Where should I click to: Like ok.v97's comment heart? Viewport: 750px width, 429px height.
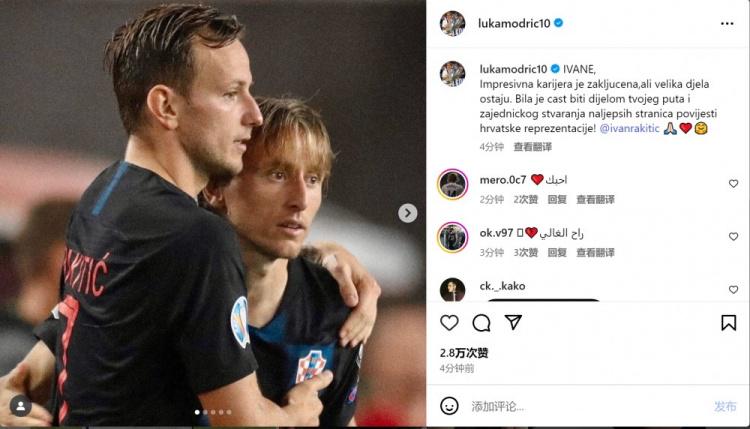(x=733, y=237)
